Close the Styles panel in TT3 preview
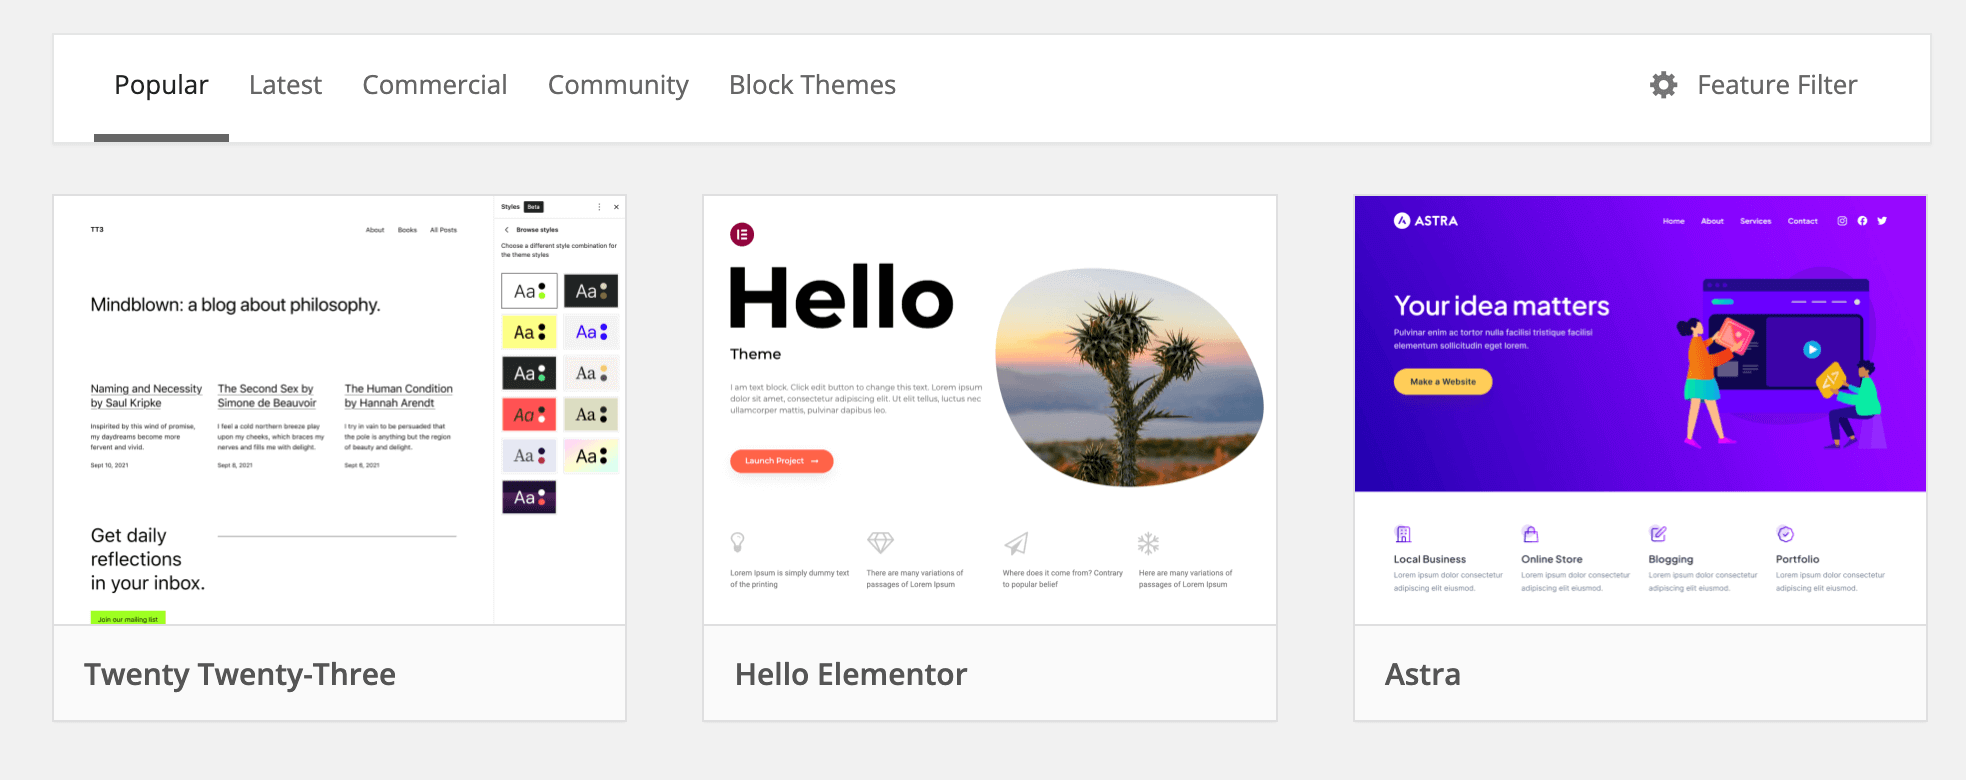Image resolution: width=1966 pixels, height=780 pixels. (x=616, y=207)
